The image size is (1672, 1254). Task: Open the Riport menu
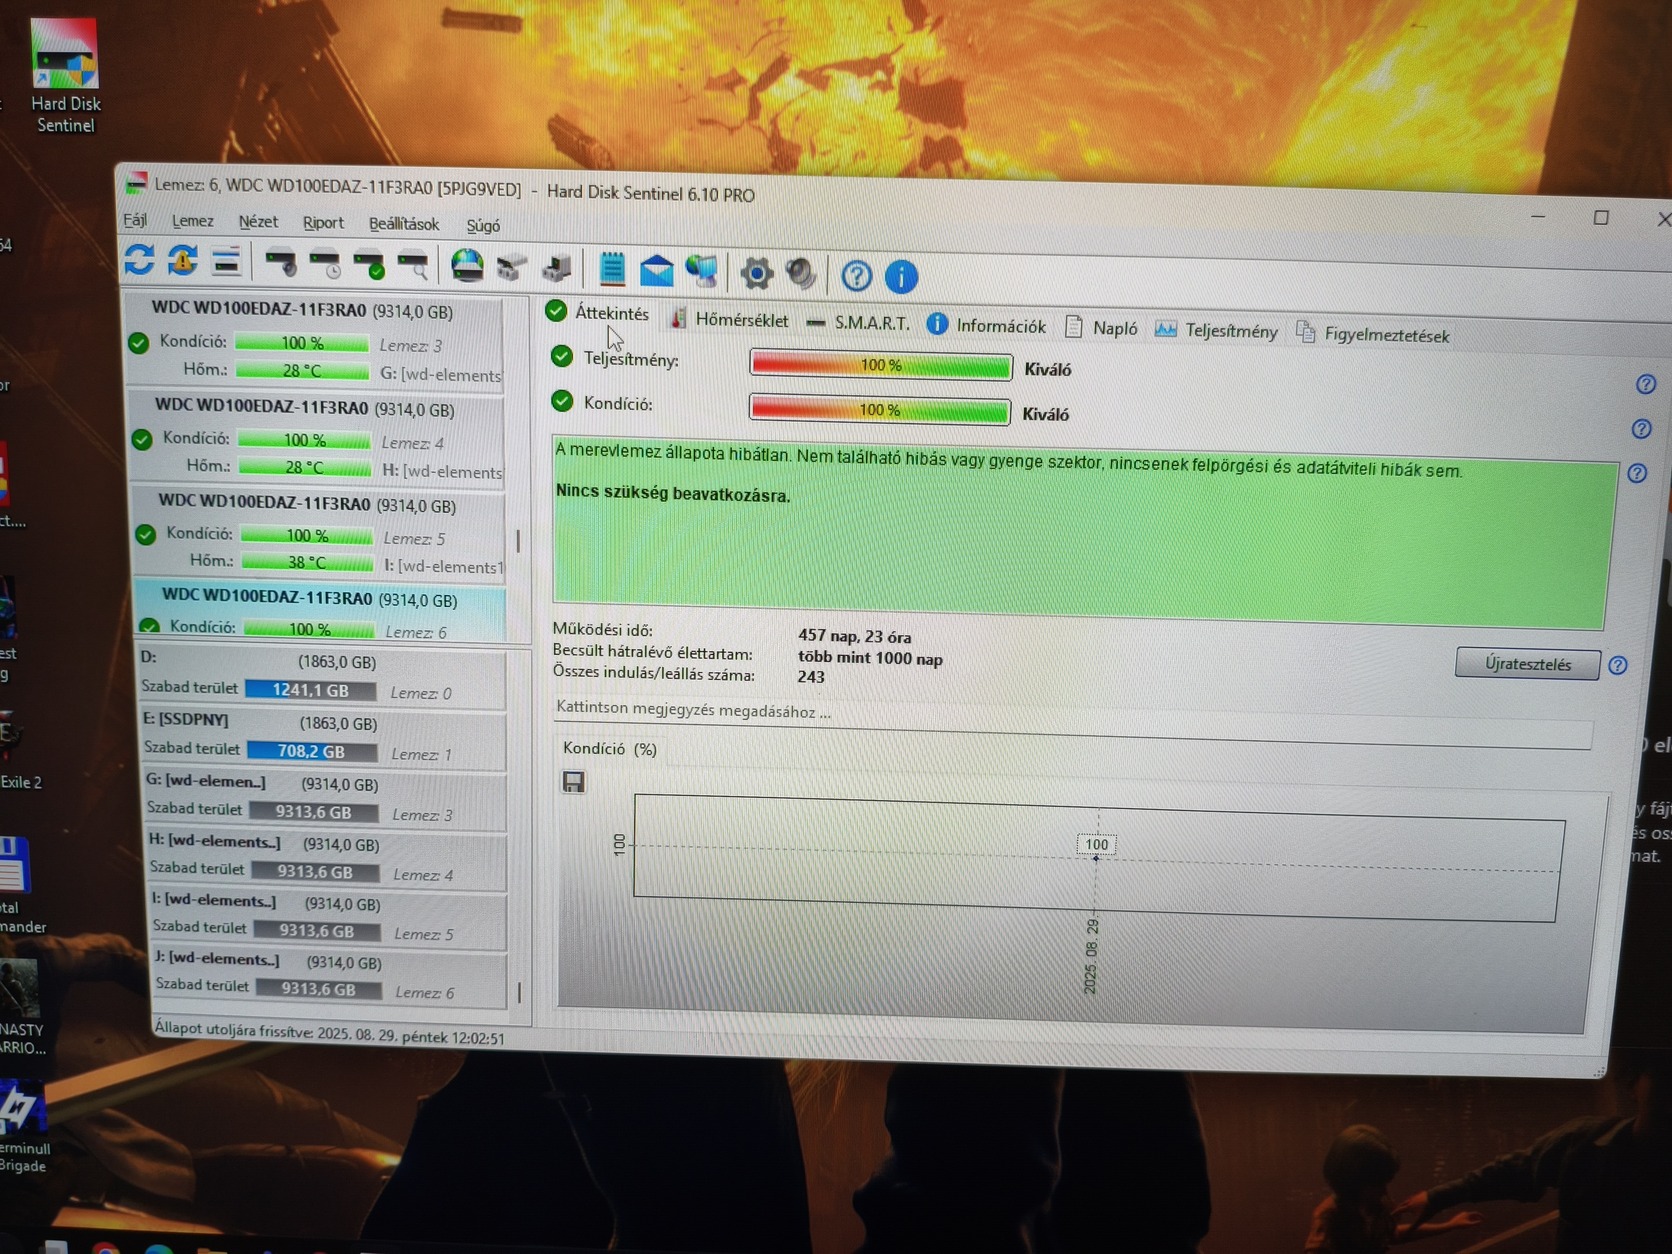[323, 223]
